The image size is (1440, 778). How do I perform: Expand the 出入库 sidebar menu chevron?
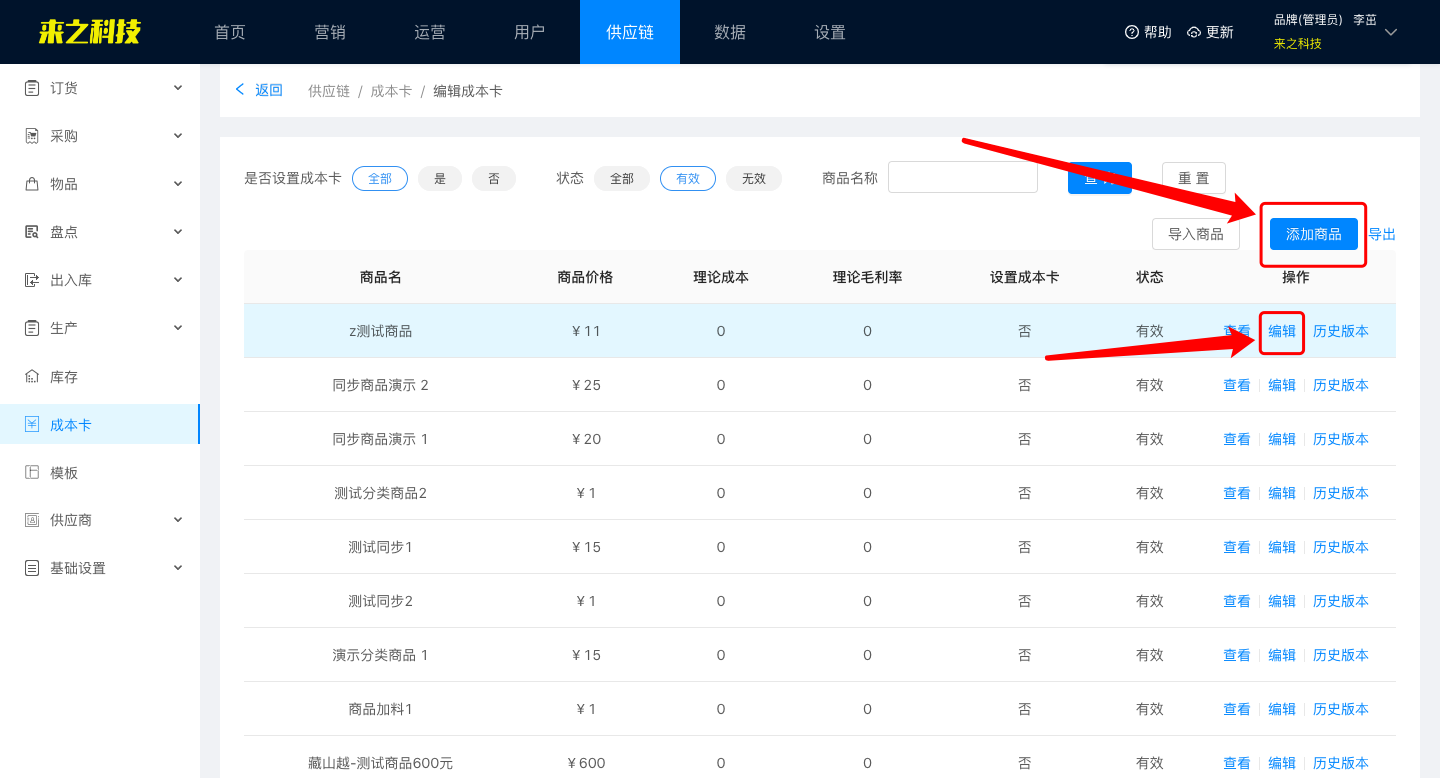[178, 280]
